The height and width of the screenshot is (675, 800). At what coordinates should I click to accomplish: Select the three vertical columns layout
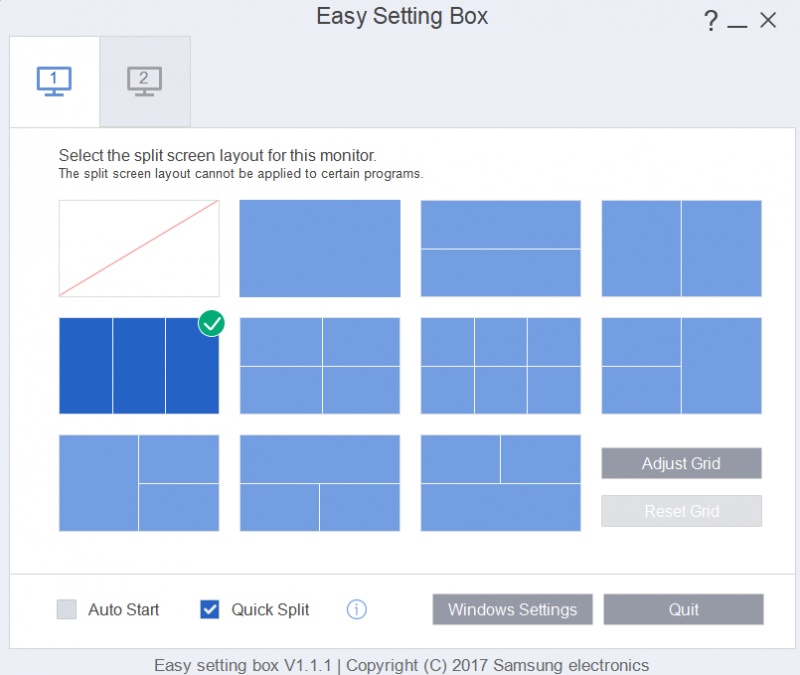point(139,366)
